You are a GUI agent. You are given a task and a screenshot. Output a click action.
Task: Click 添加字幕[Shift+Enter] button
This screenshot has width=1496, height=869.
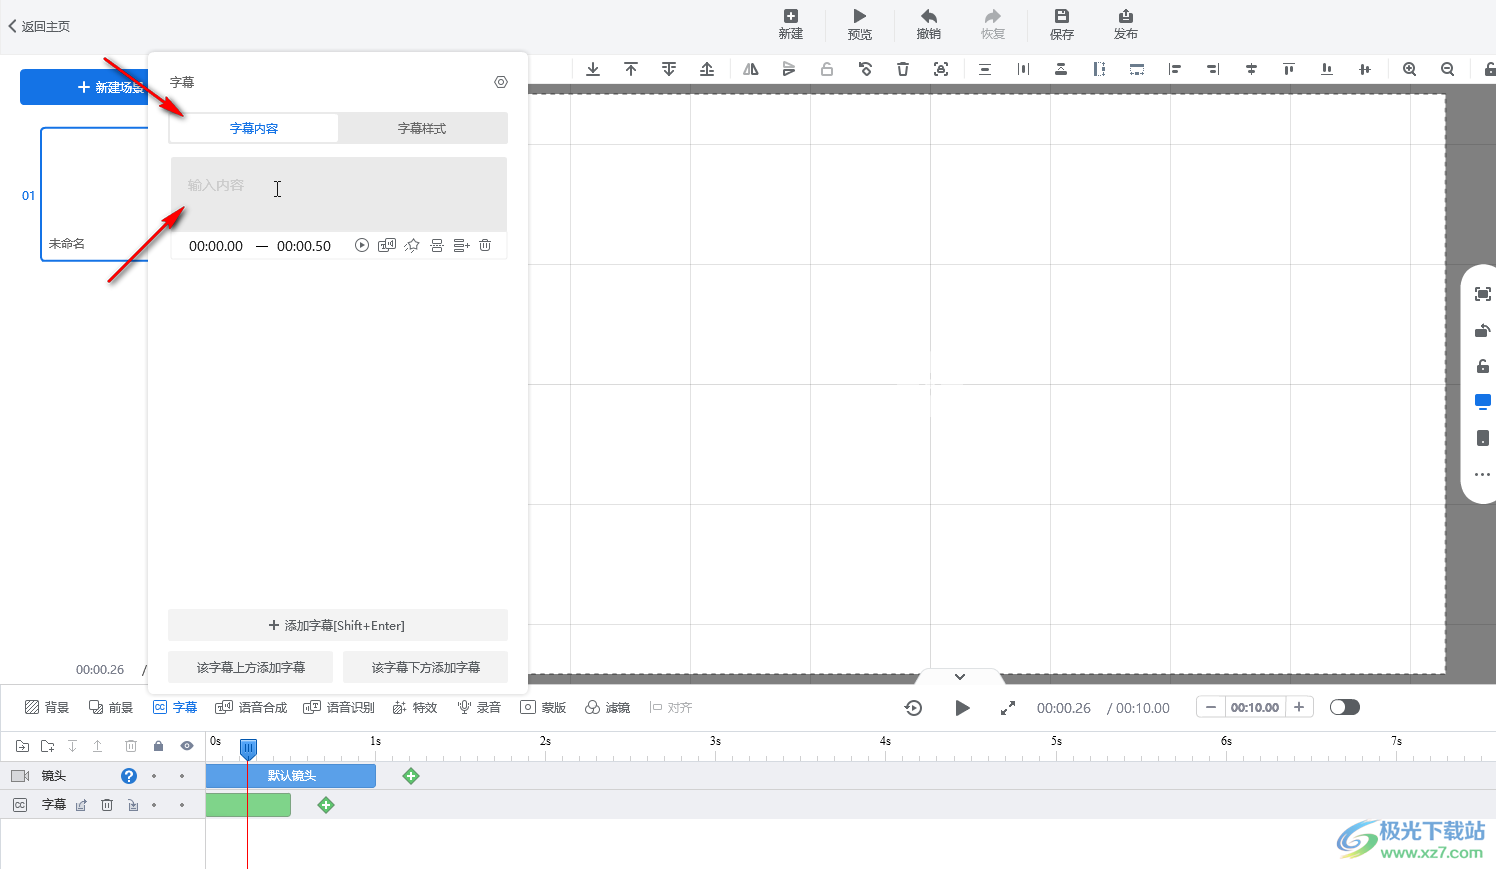(338, 625)
